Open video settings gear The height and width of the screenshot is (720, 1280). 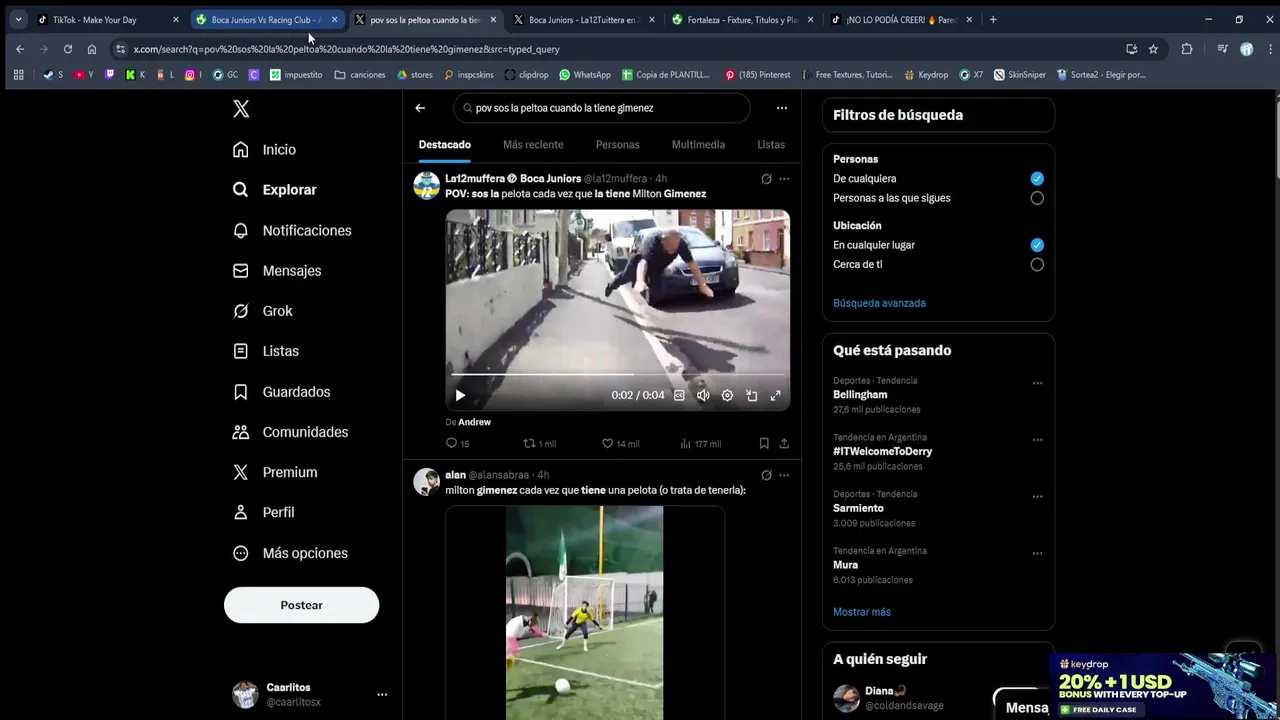pos(727,395)
